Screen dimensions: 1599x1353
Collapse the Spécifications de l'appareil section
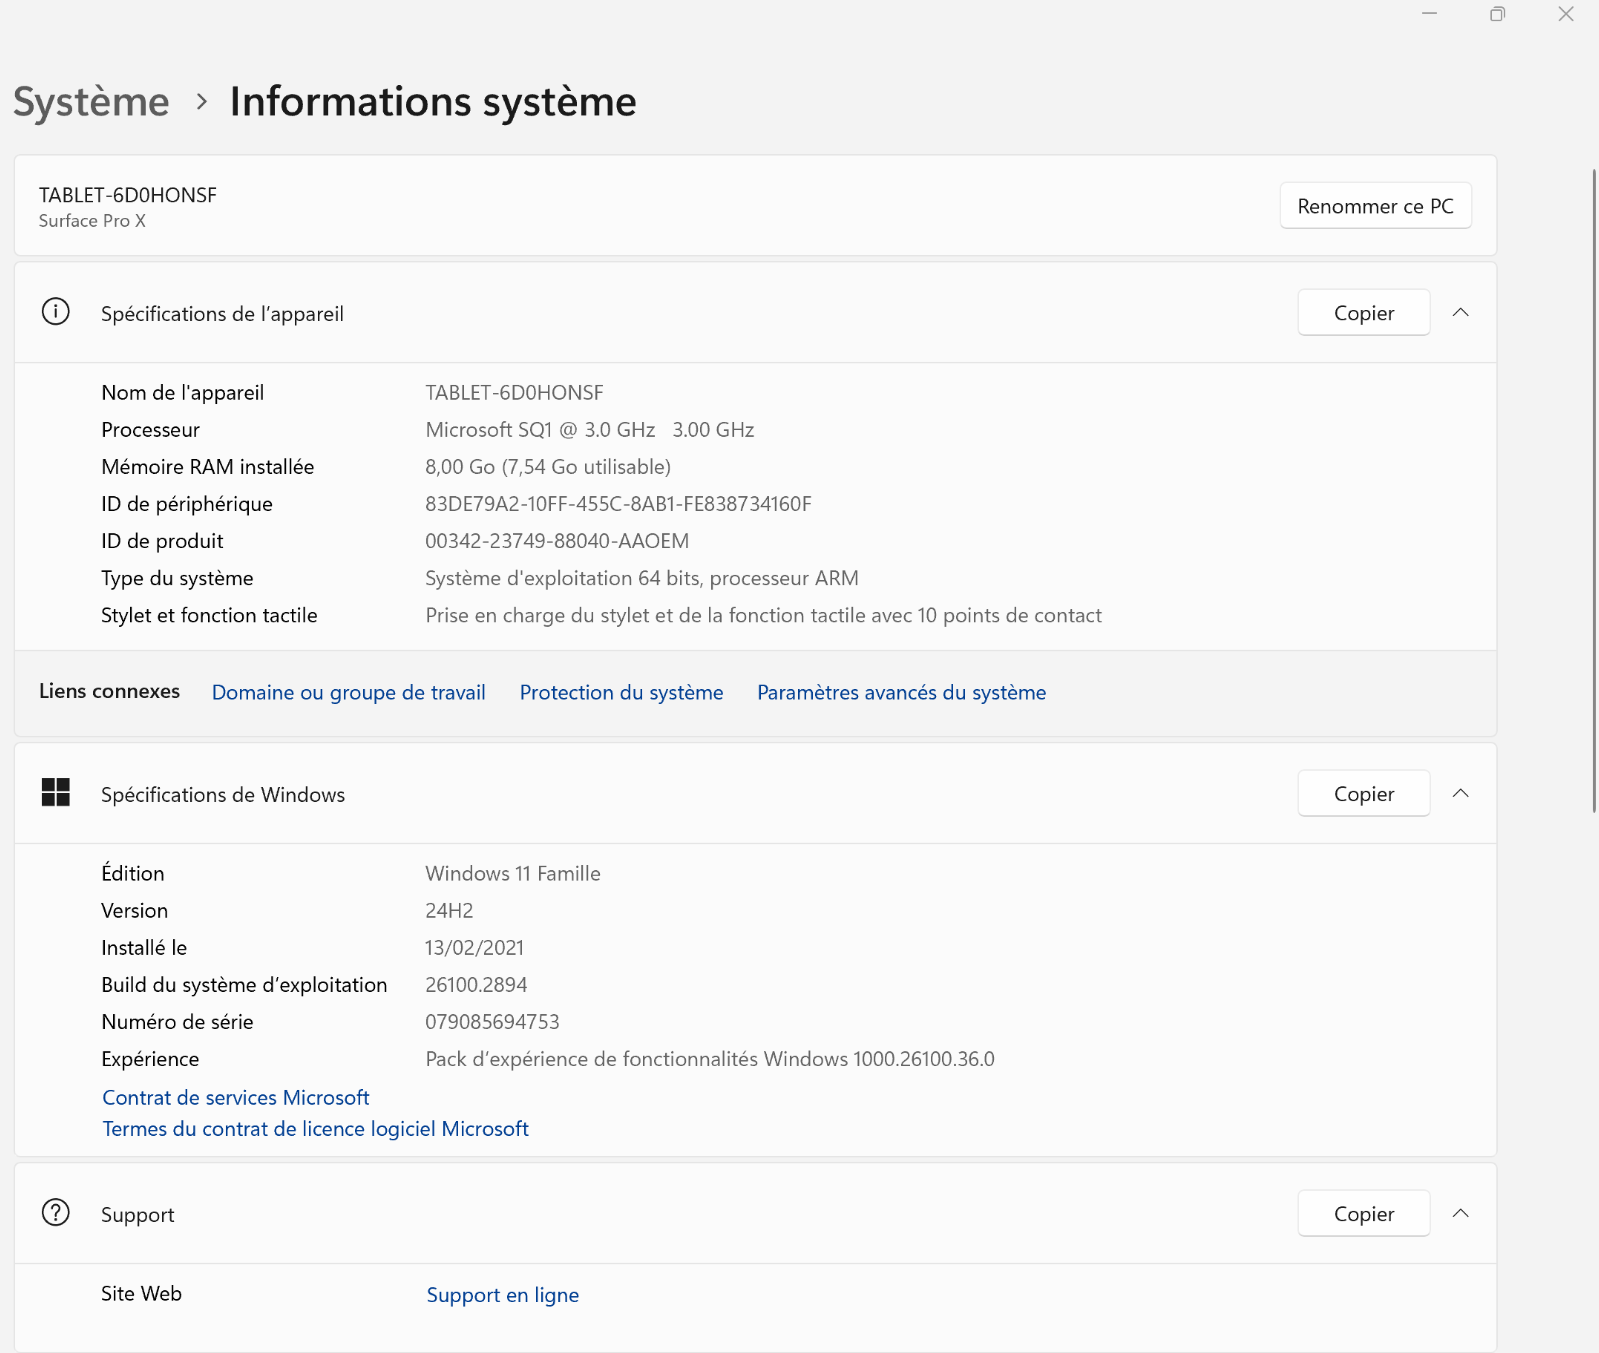click(1460, 313)
